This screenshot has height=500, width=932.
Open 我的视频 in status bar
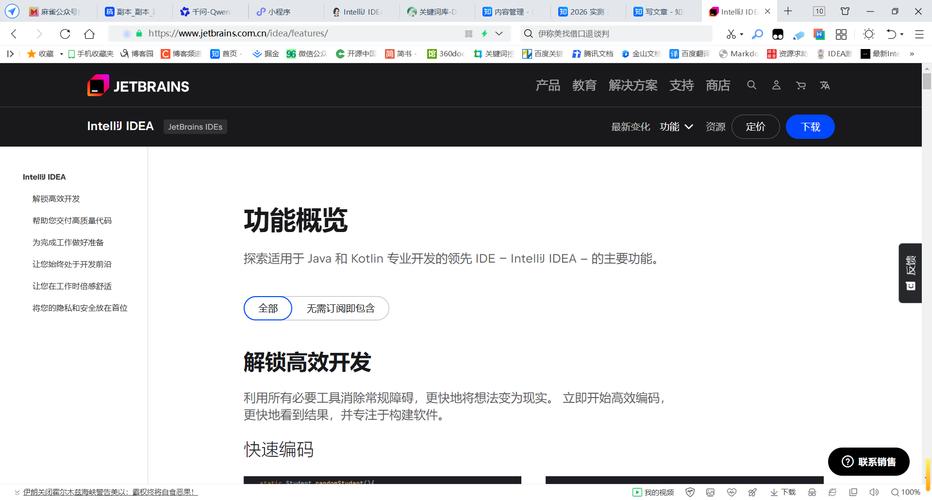point(653,492)
